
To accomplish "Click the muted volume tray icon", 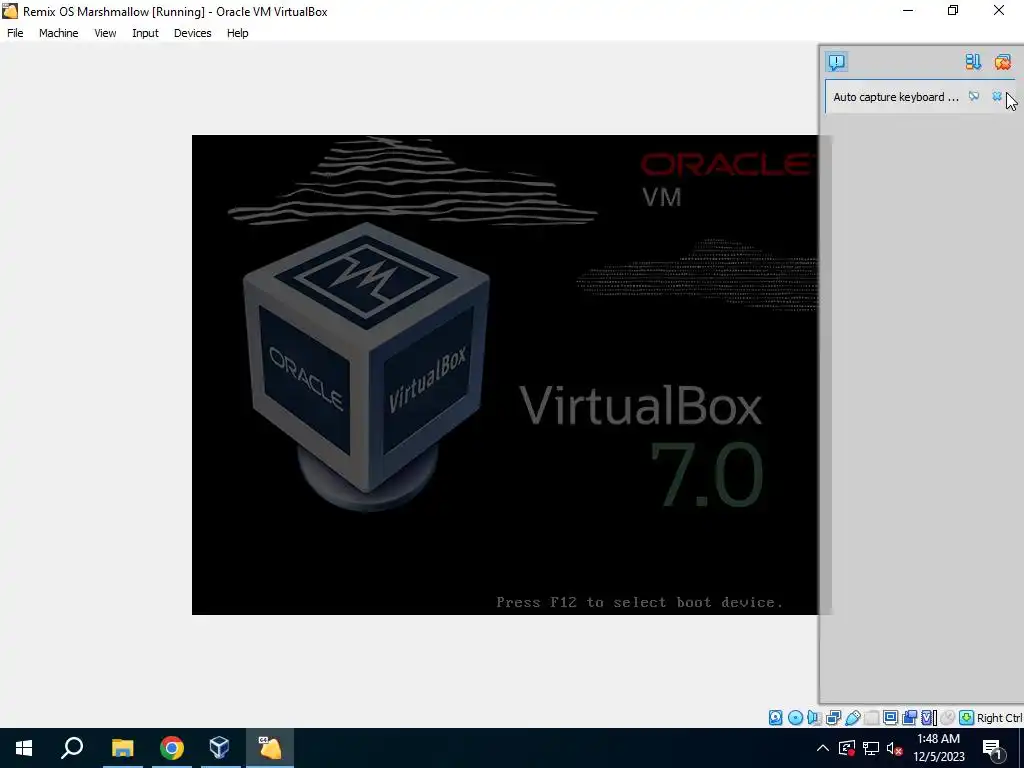I will [x=895, y=748].
